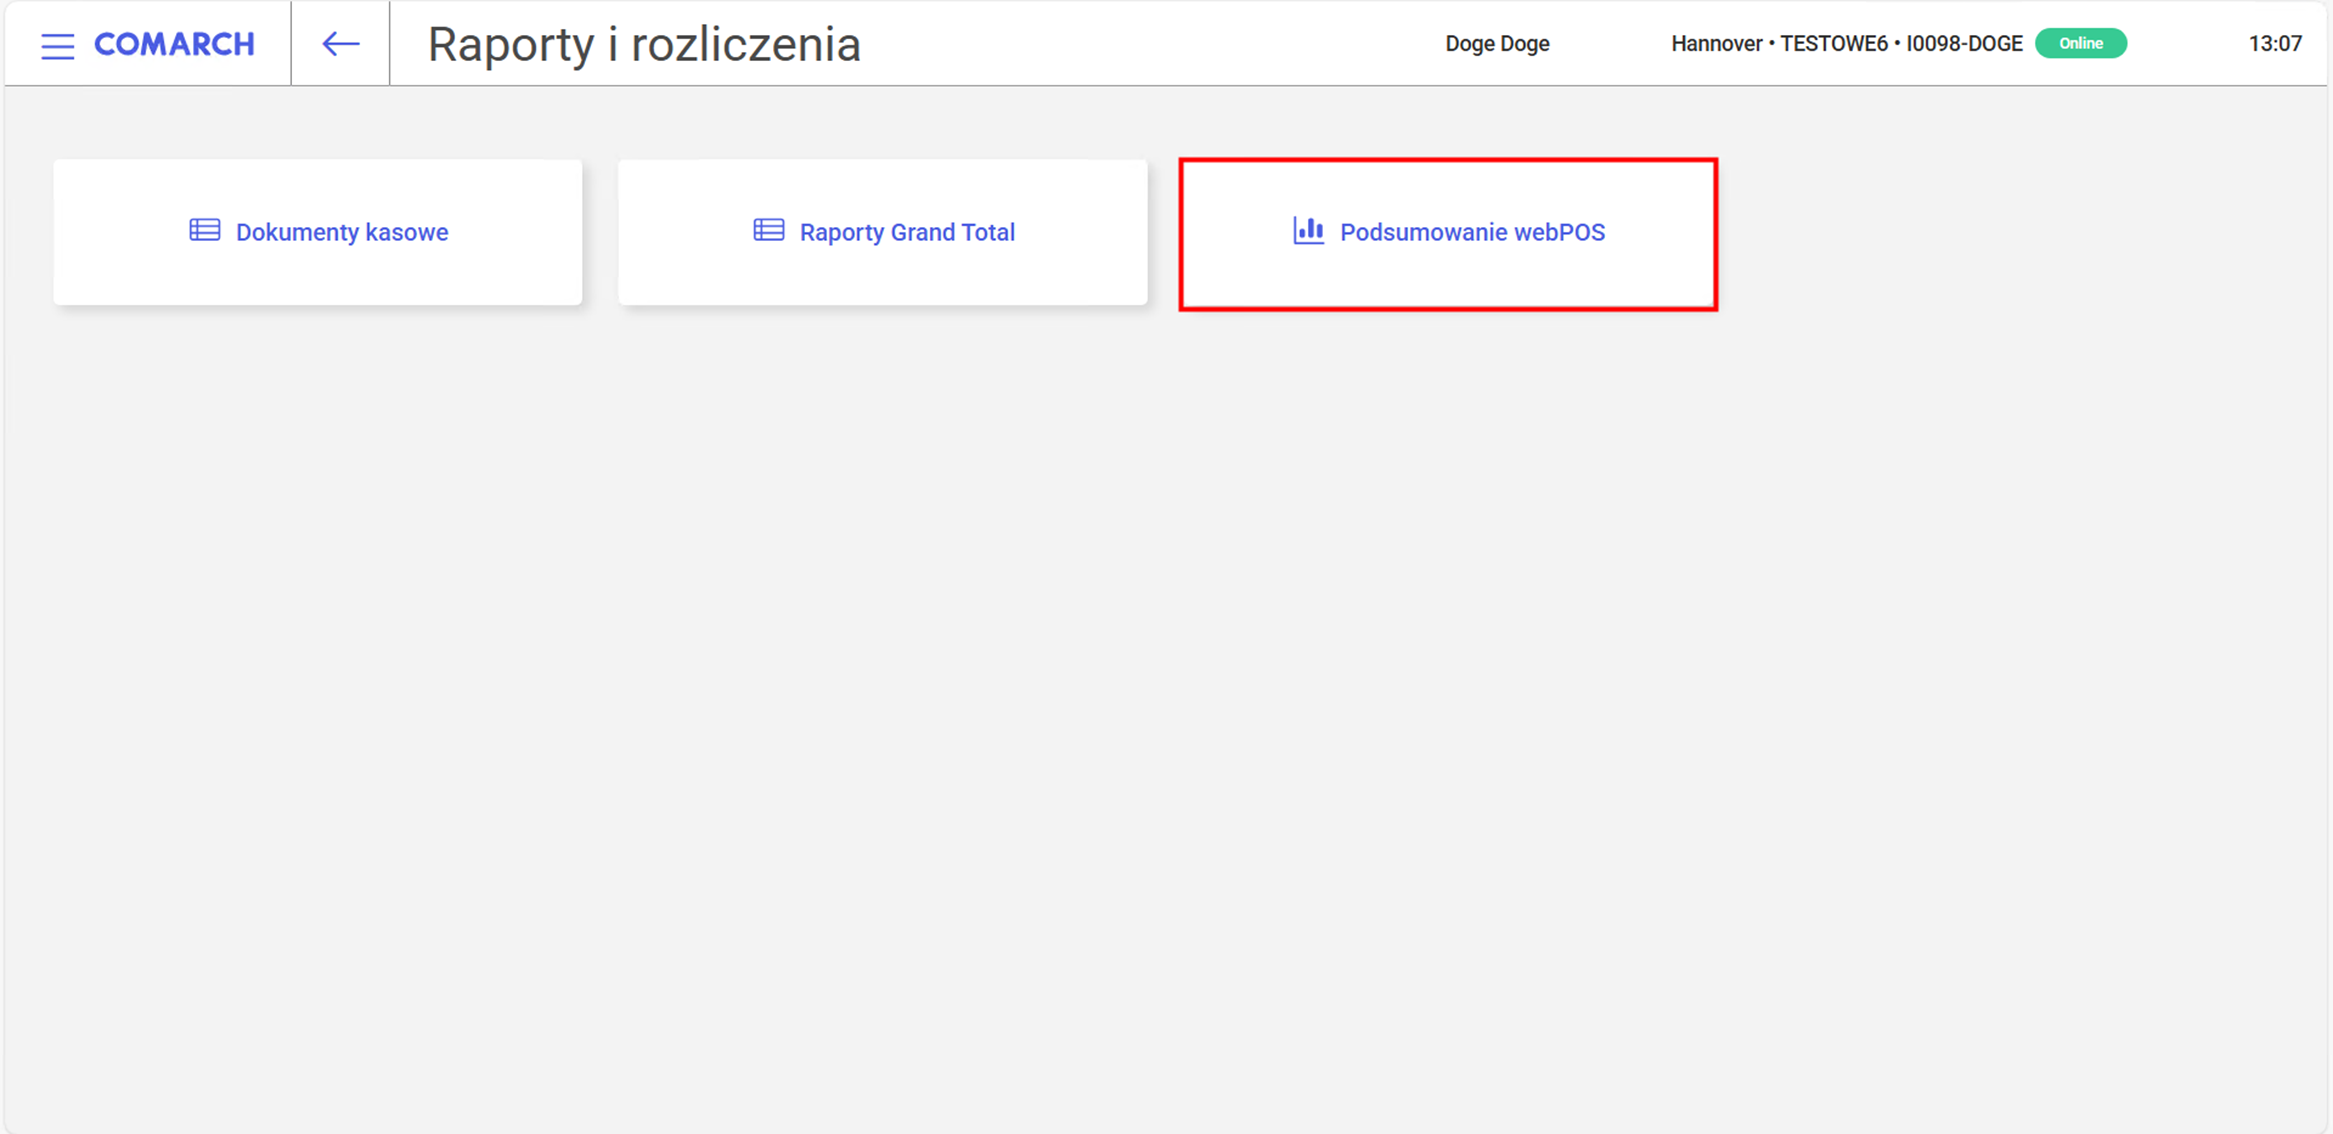Click the green Online status badge

click(2080, 44)
